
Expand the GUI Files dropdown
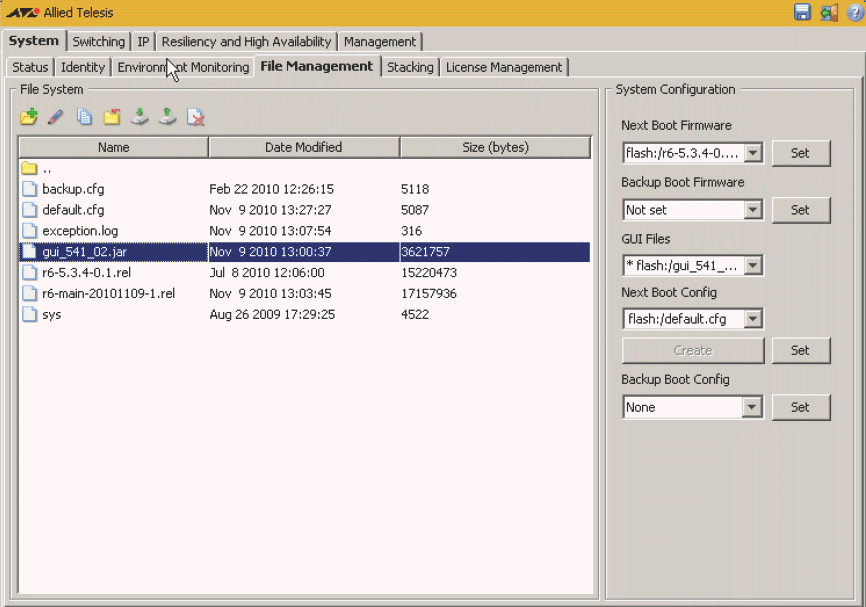click(753, 266)
